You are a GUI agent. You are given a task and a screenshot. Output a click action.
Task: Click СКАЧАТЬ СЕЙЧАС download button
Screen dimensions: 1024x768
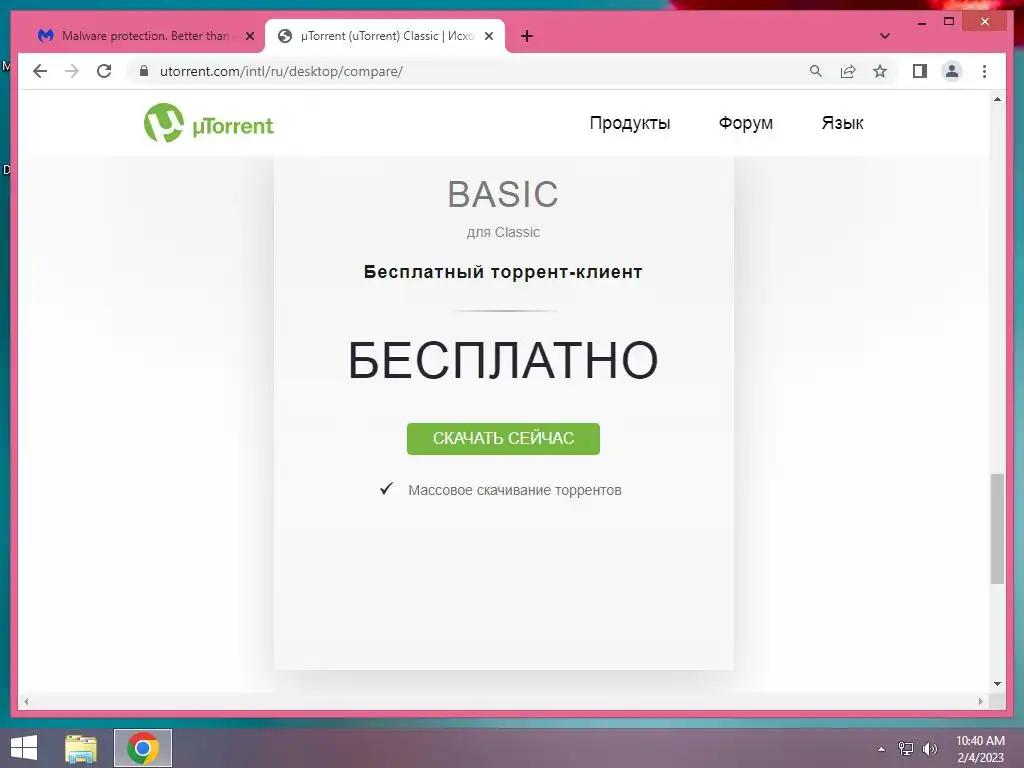tap(503, 438)
